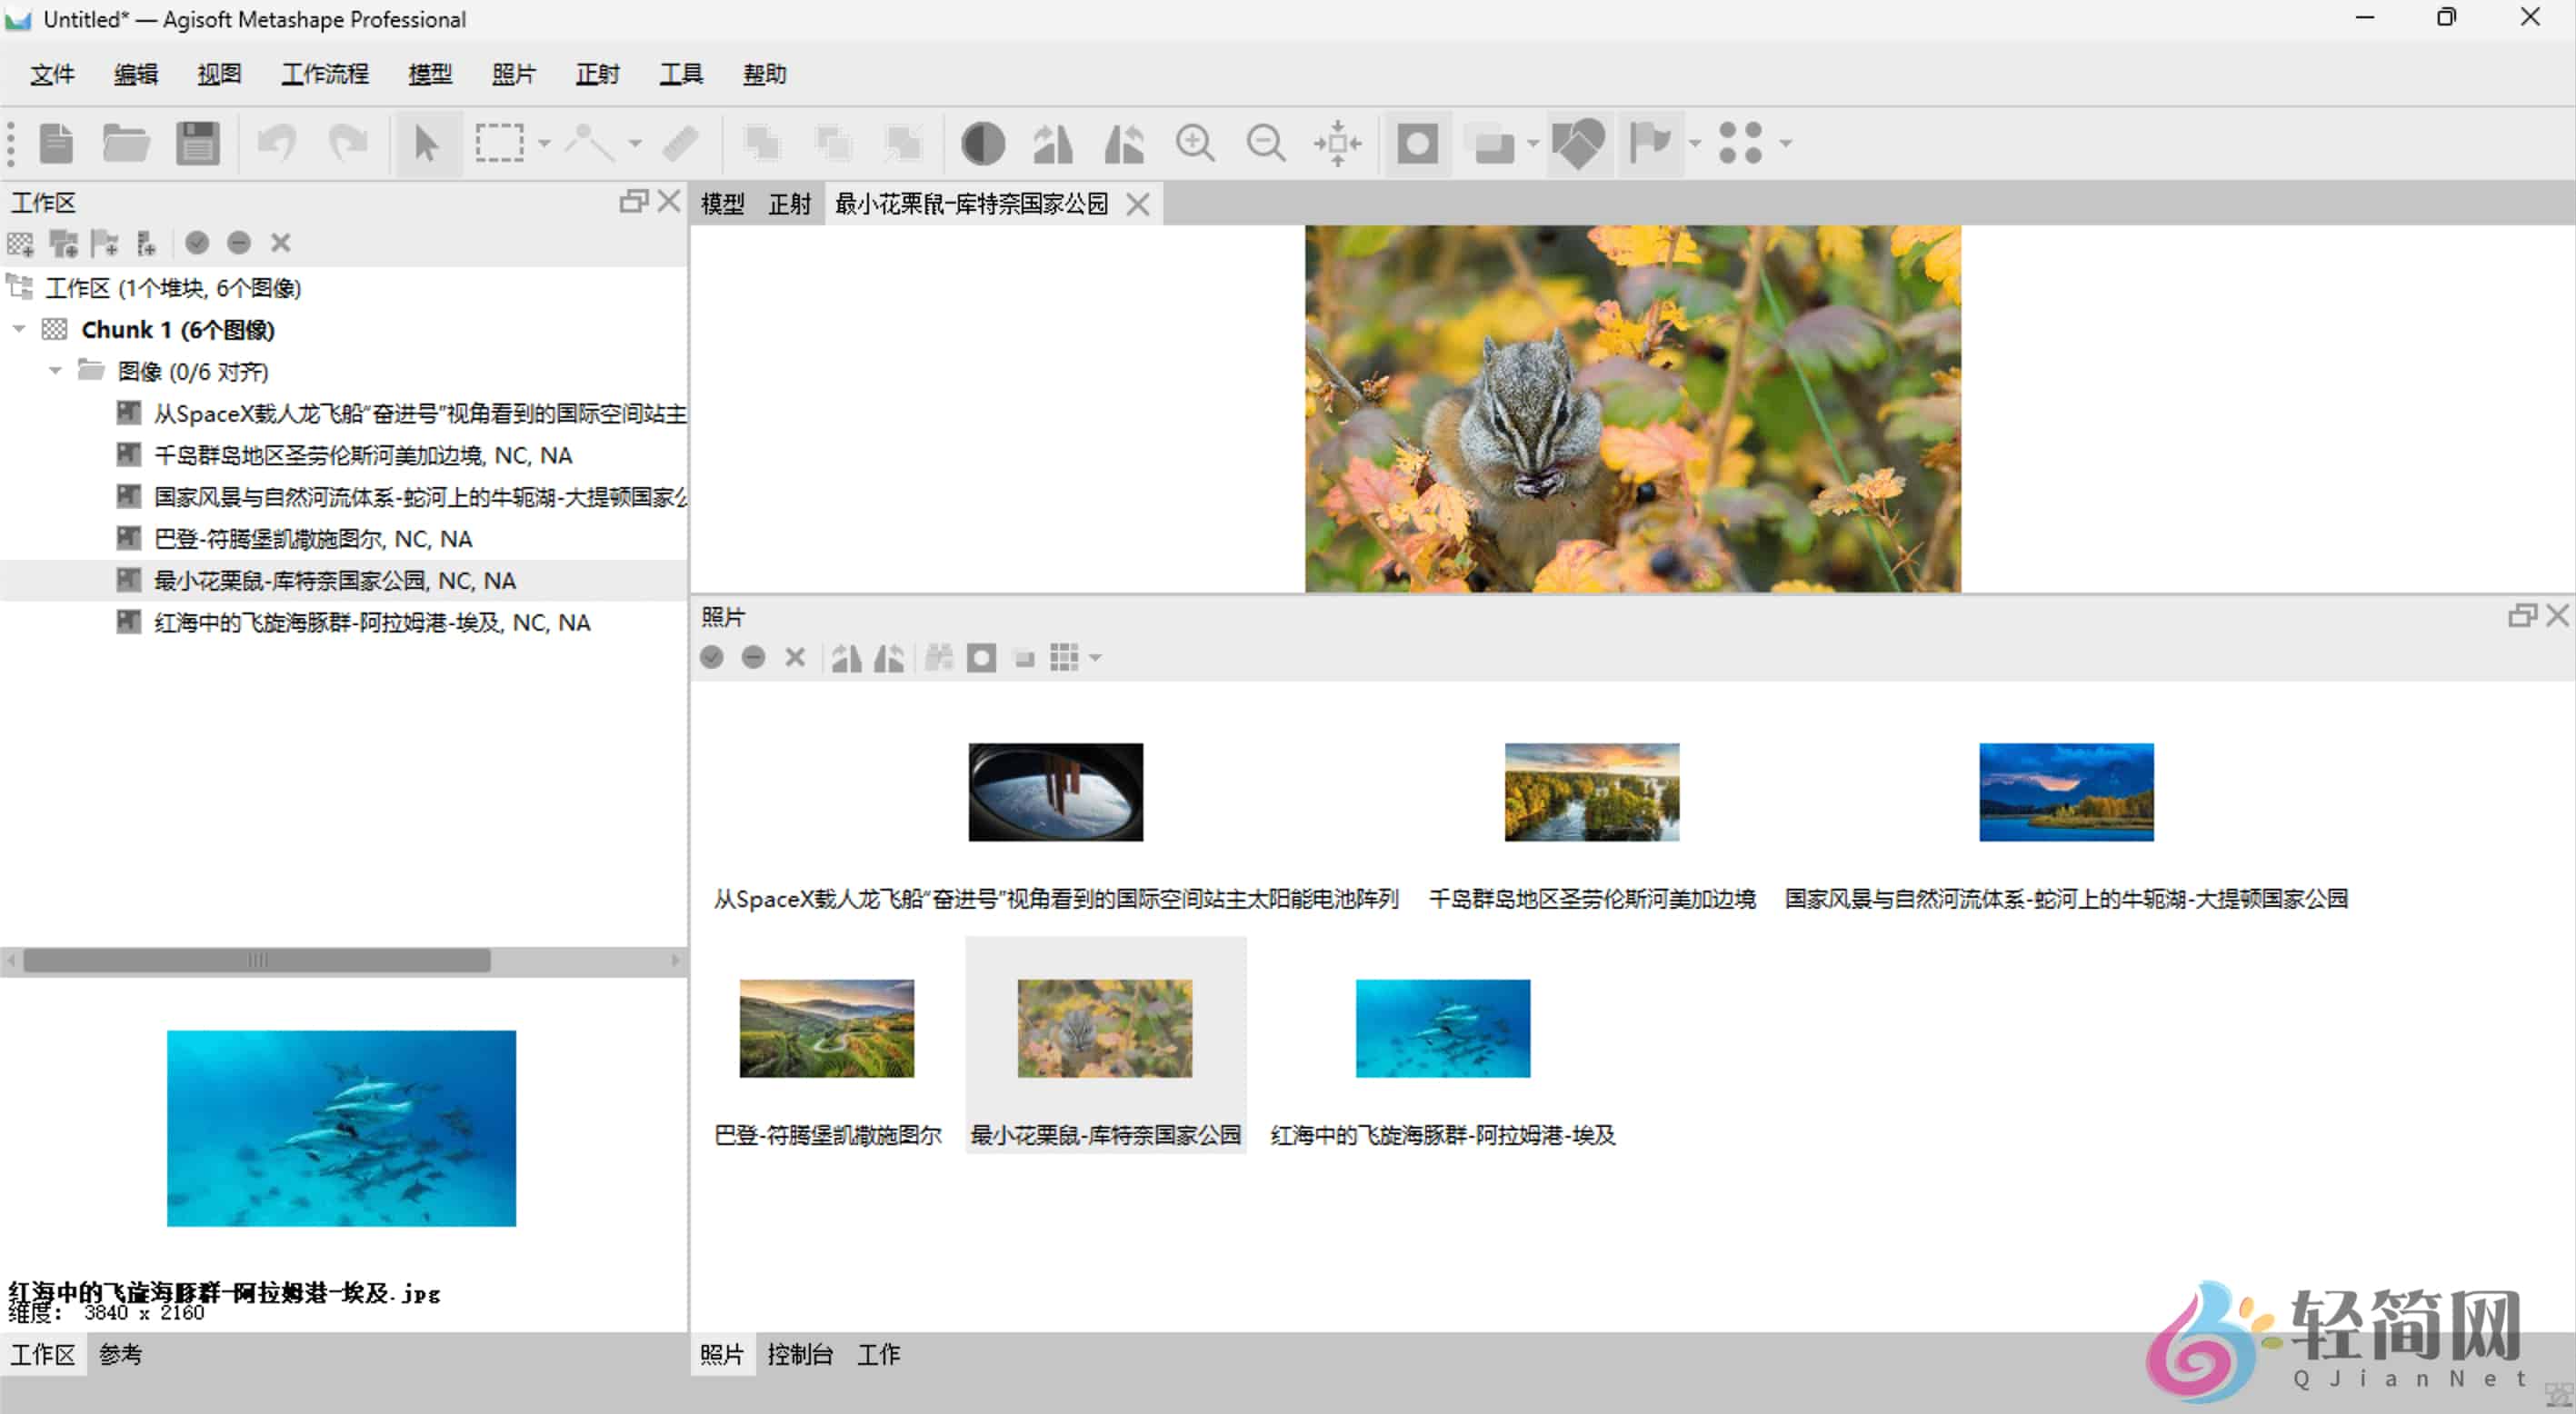
Task: Open the 工作流程 menu
Action: 324,73
